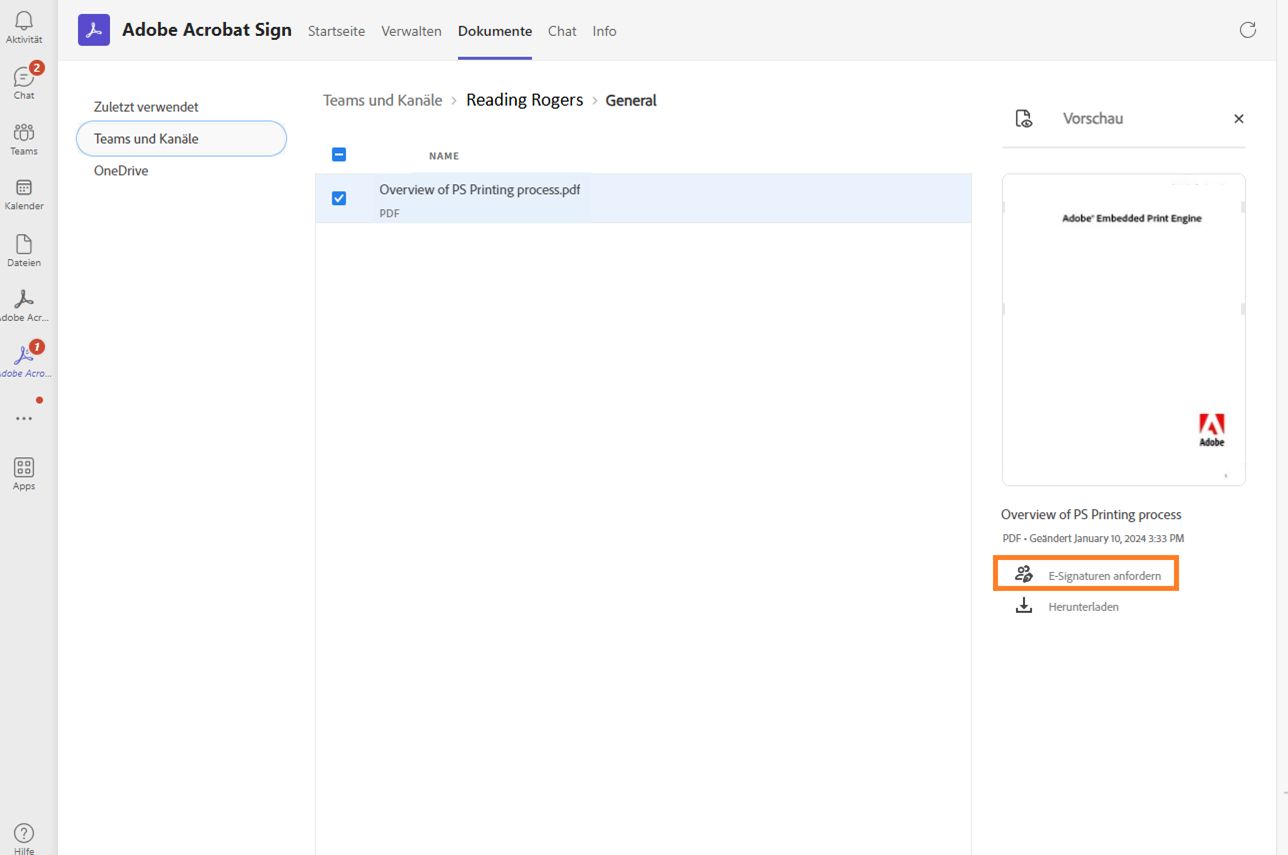Viewport: 1288px width, 855px height.
Task: Select Teams und Kanäle in left list
Action: click(181, 139)
